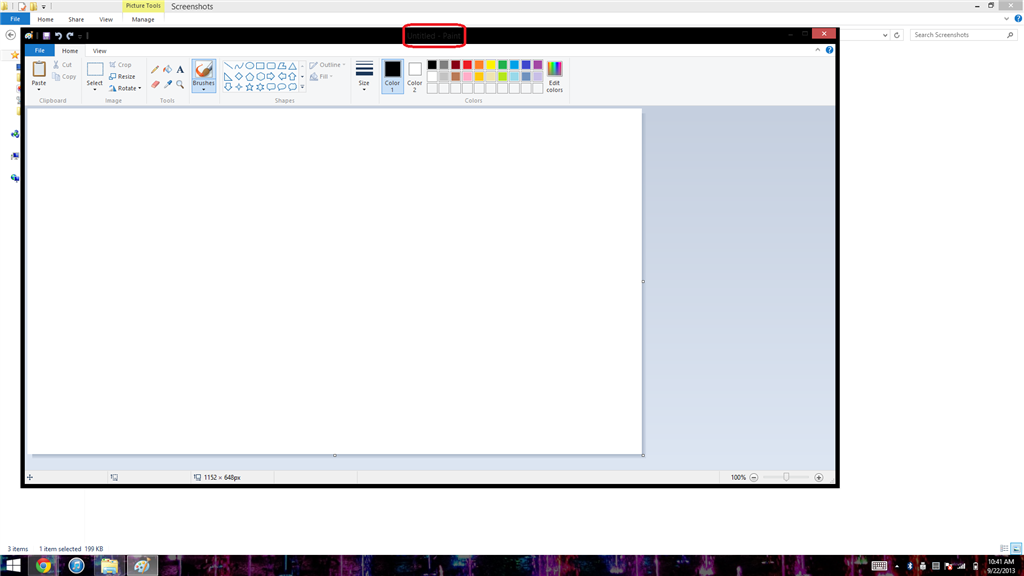Open the Brushes dropdown arrow
This screenshot has width=1024, height=576.
[204, 89]
